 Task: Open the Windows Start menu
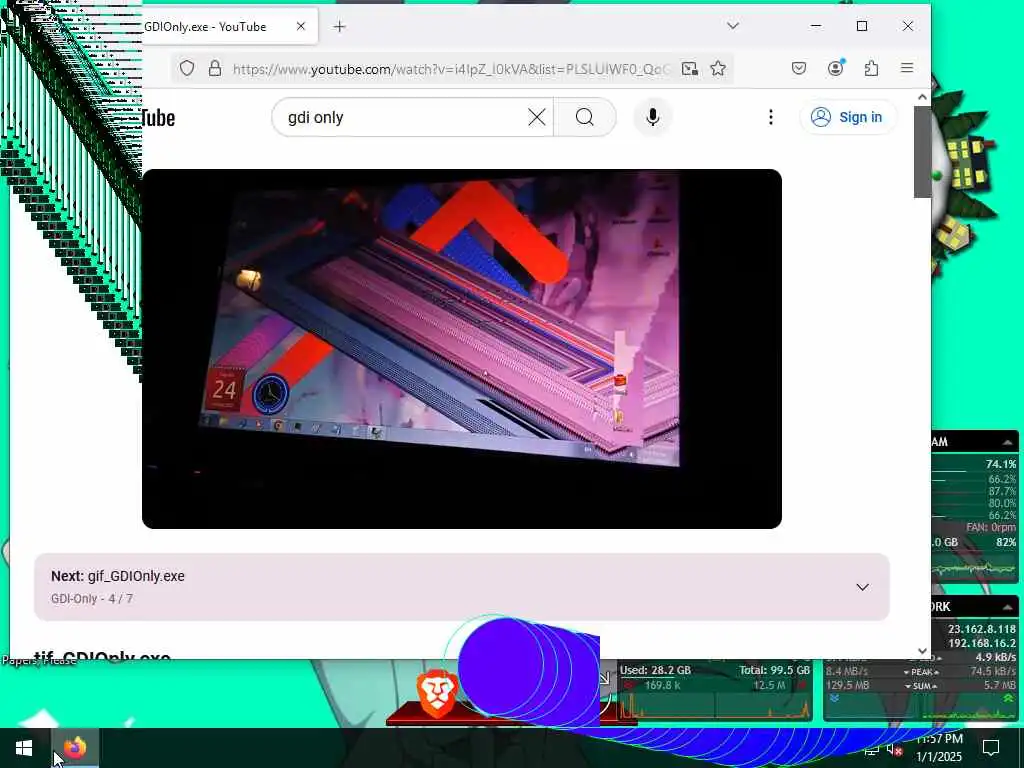[24, 748]
